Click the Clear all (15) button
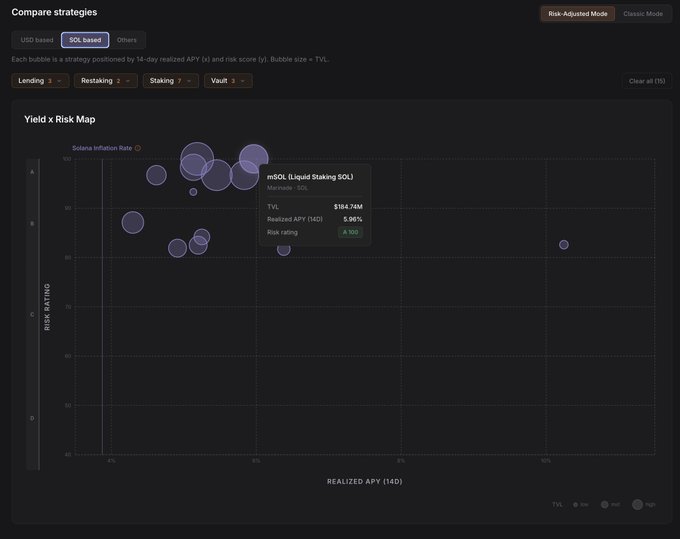 point(647,81)
